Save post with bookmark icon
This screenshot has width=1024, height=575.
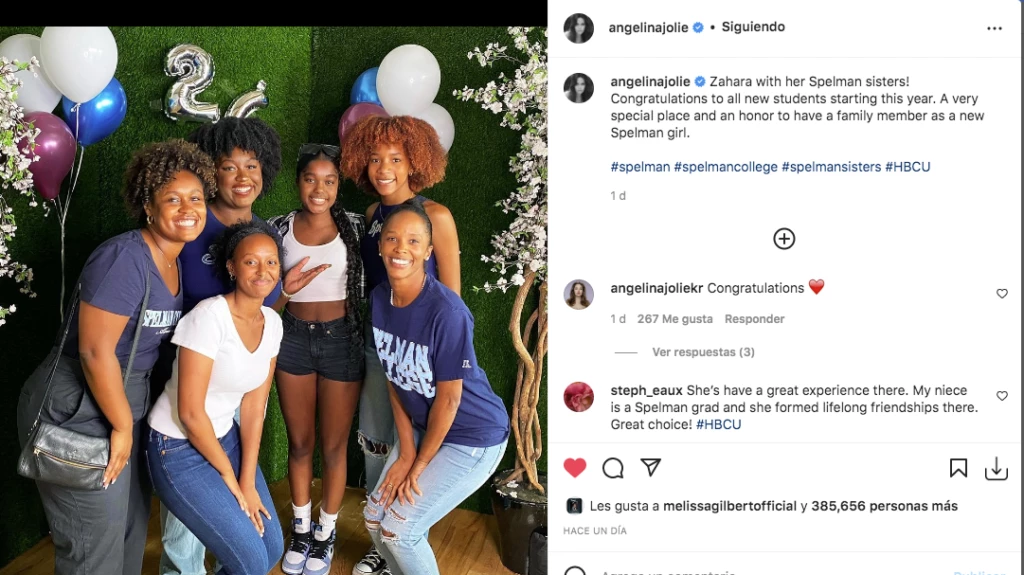tap(958, 468)
